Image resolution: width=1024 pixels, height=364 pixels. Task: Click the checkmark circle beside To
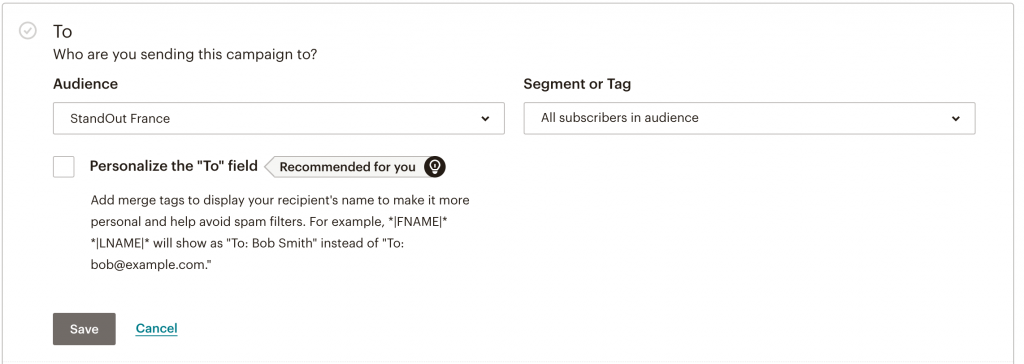click(27, 31)
